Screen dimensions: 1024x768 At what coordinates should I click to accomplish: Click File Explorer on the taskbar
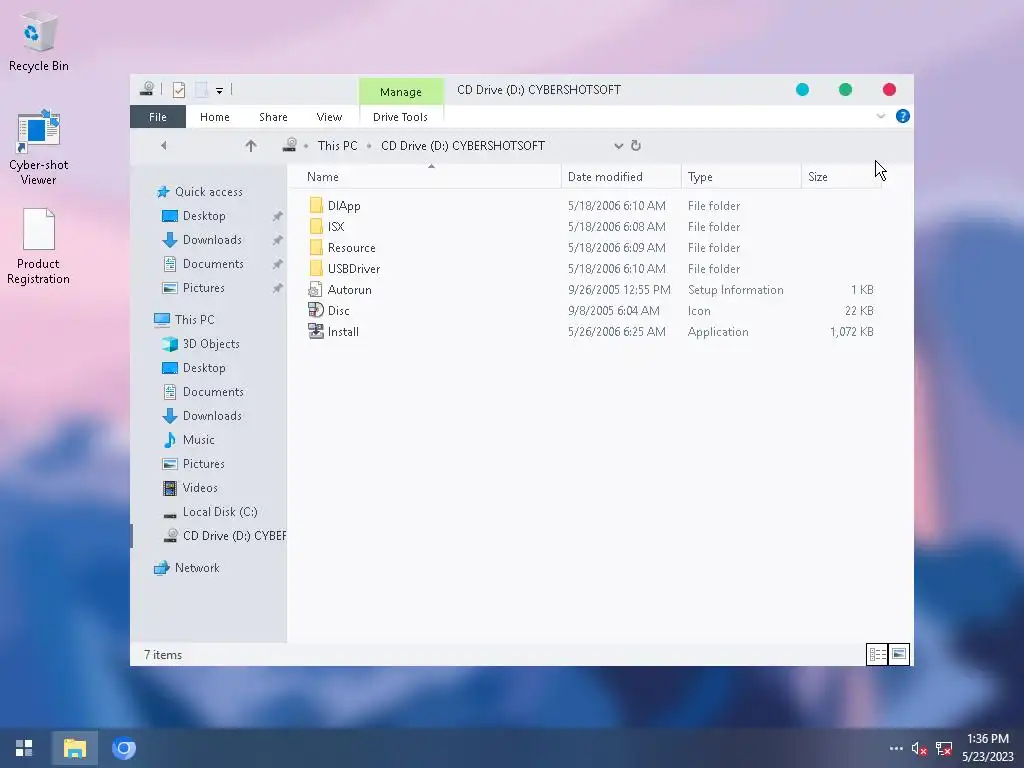tap(74, 748)
